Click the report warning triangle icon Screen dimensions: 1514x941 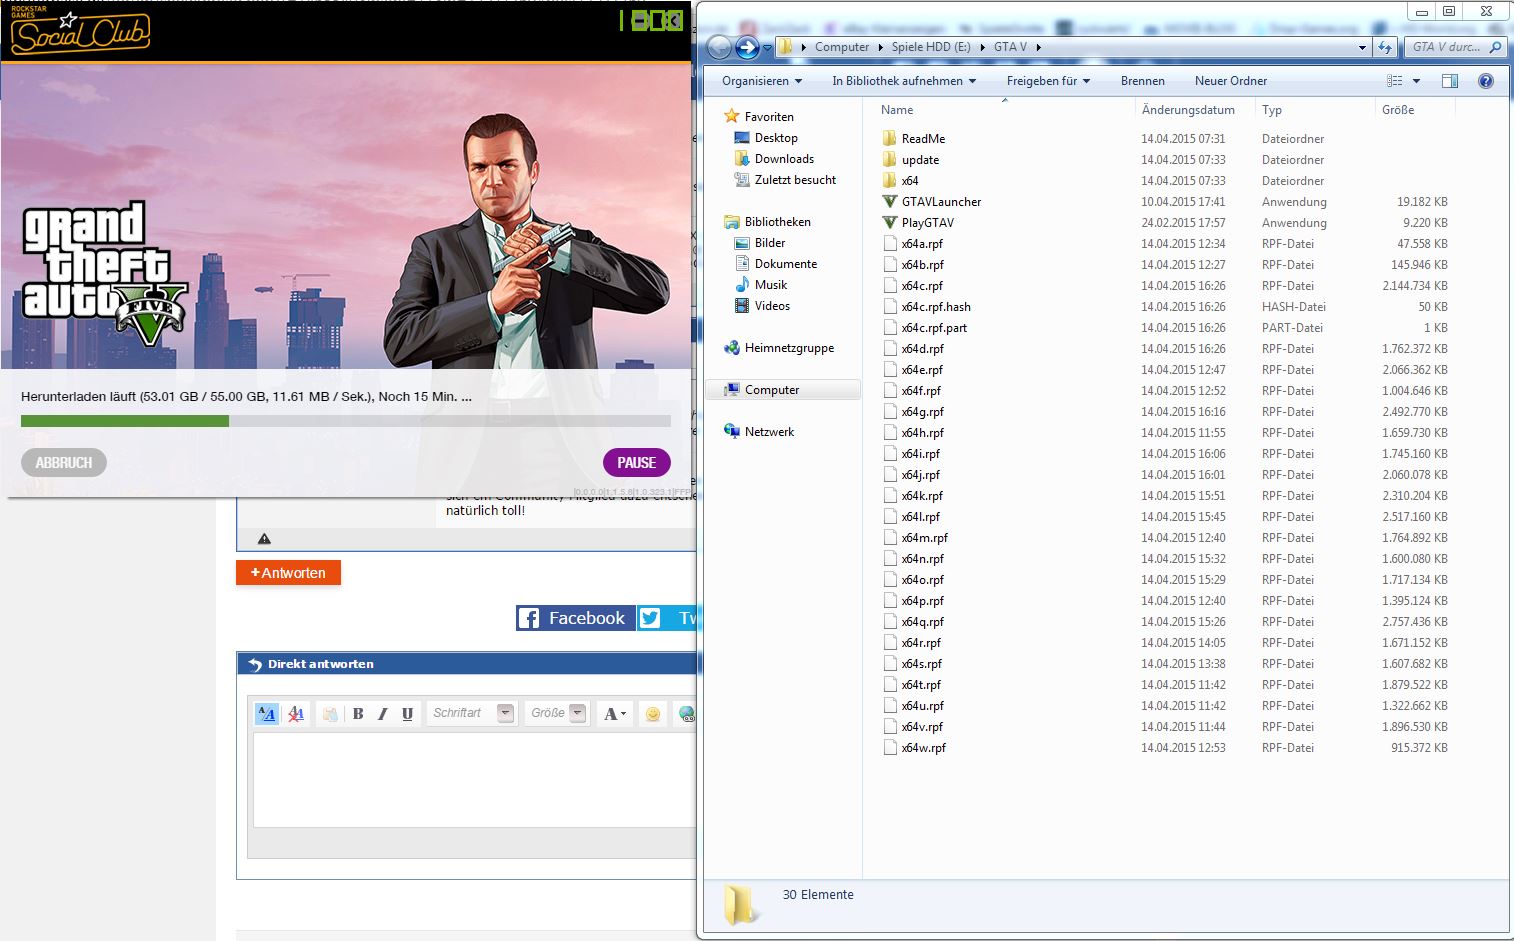pos(264,539)
